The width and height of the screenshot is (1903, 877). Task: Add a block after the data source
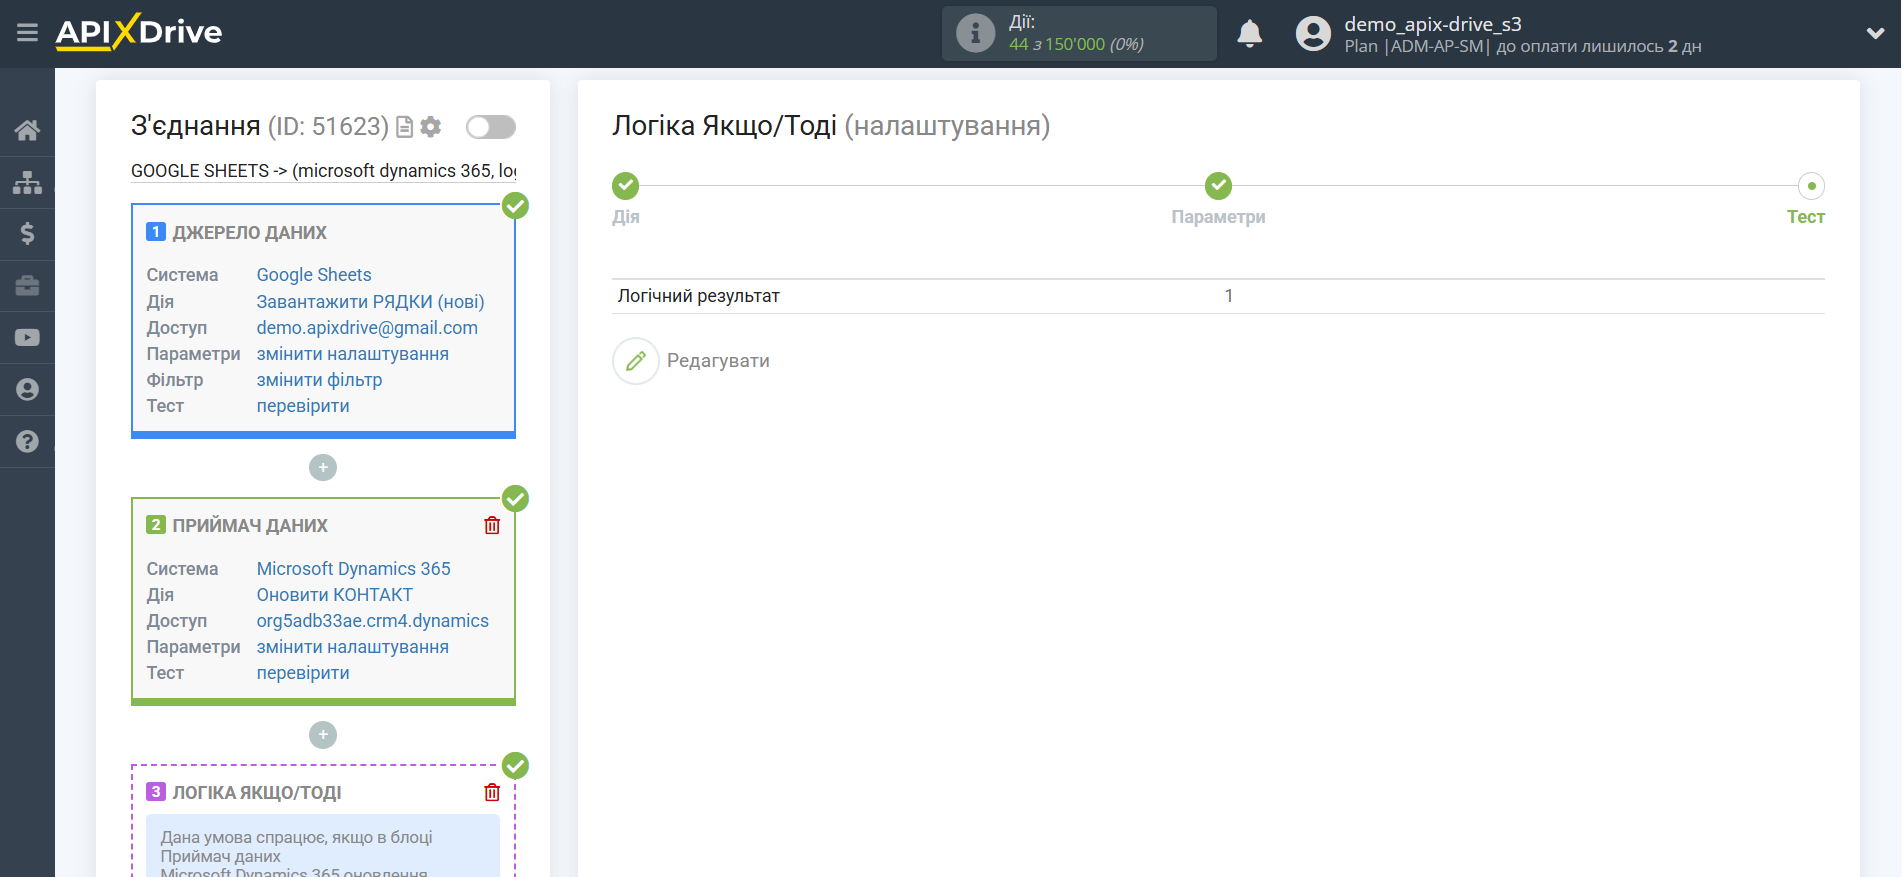[323, 467]
